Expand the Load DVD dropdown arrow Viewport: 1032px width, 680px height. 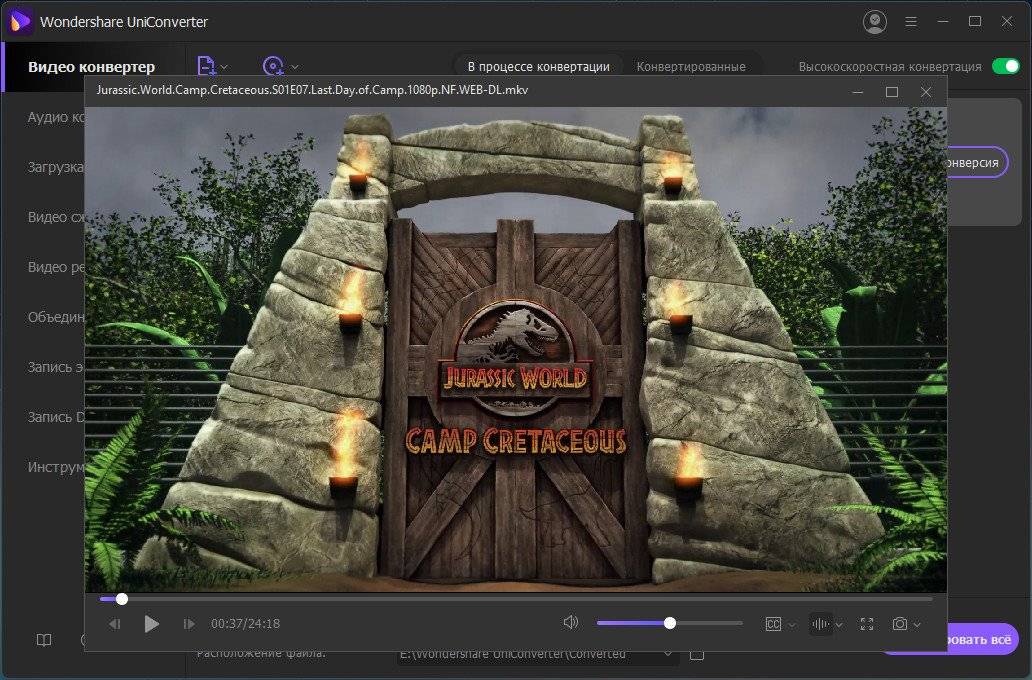295,67
